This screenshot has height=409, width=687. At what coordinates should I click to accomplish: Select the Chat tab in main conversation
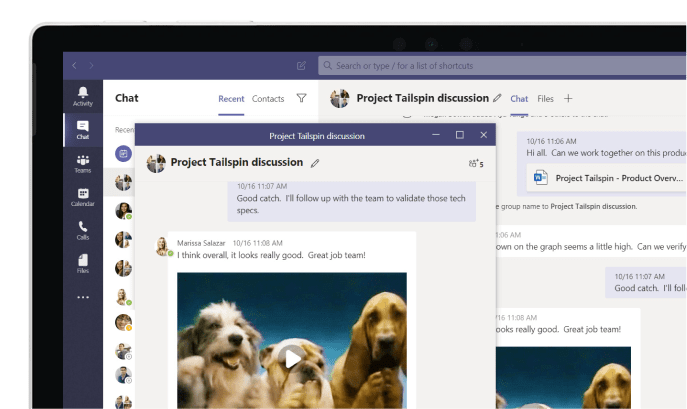[x=519, y=99]
